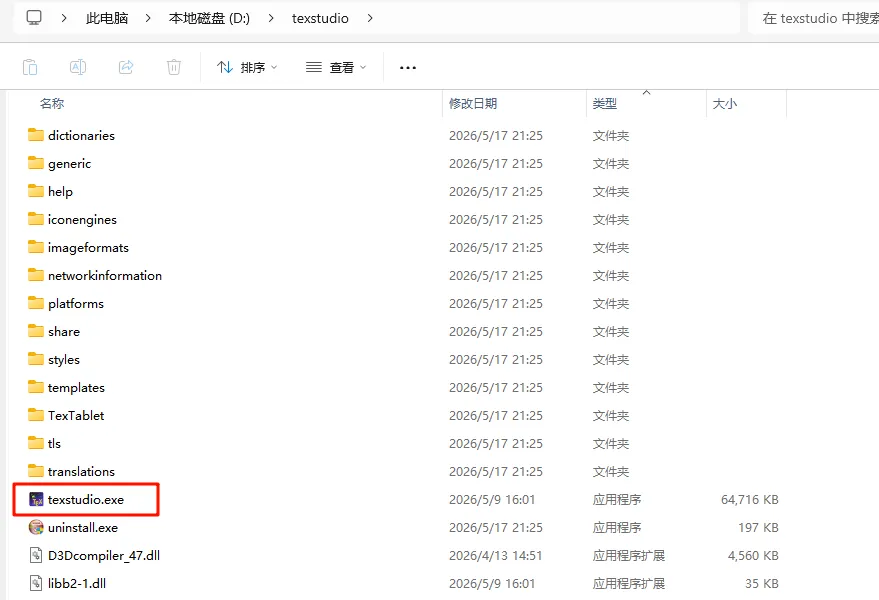Click the date of texstudio.exe row

492,499
